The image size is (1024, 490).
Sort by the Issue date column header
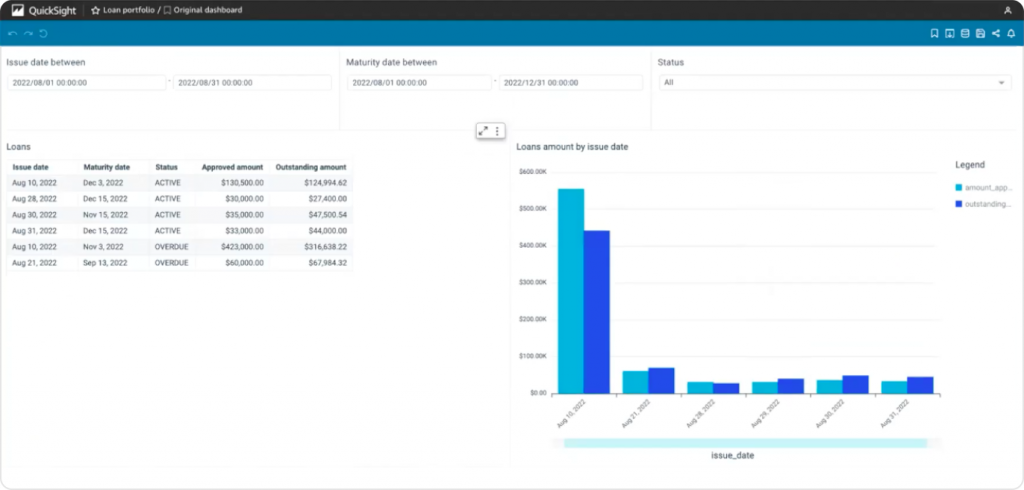(30, 167)
